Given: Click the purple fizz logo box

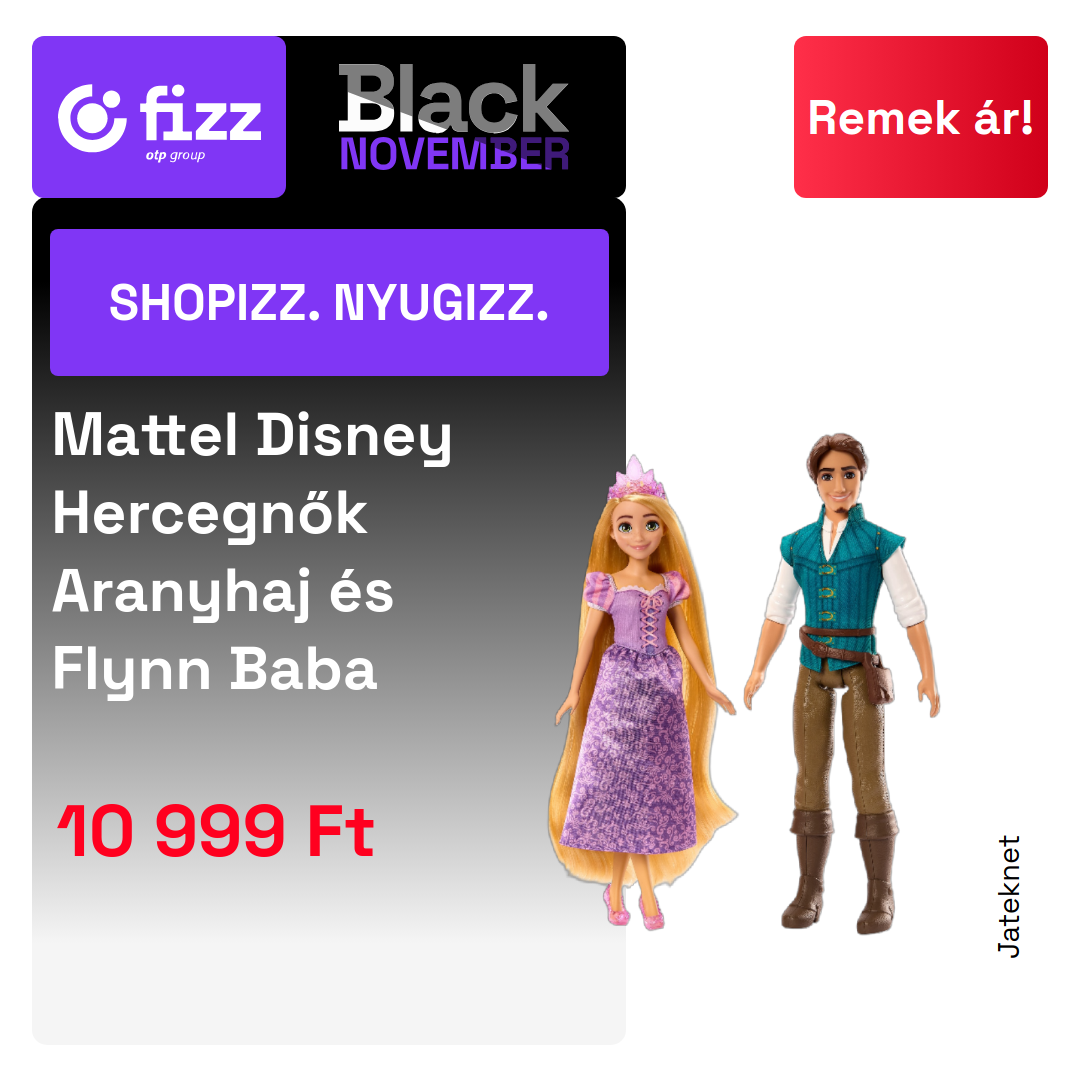Looking at the screenshot, I should pyautogui.click(x=159, y=117).
